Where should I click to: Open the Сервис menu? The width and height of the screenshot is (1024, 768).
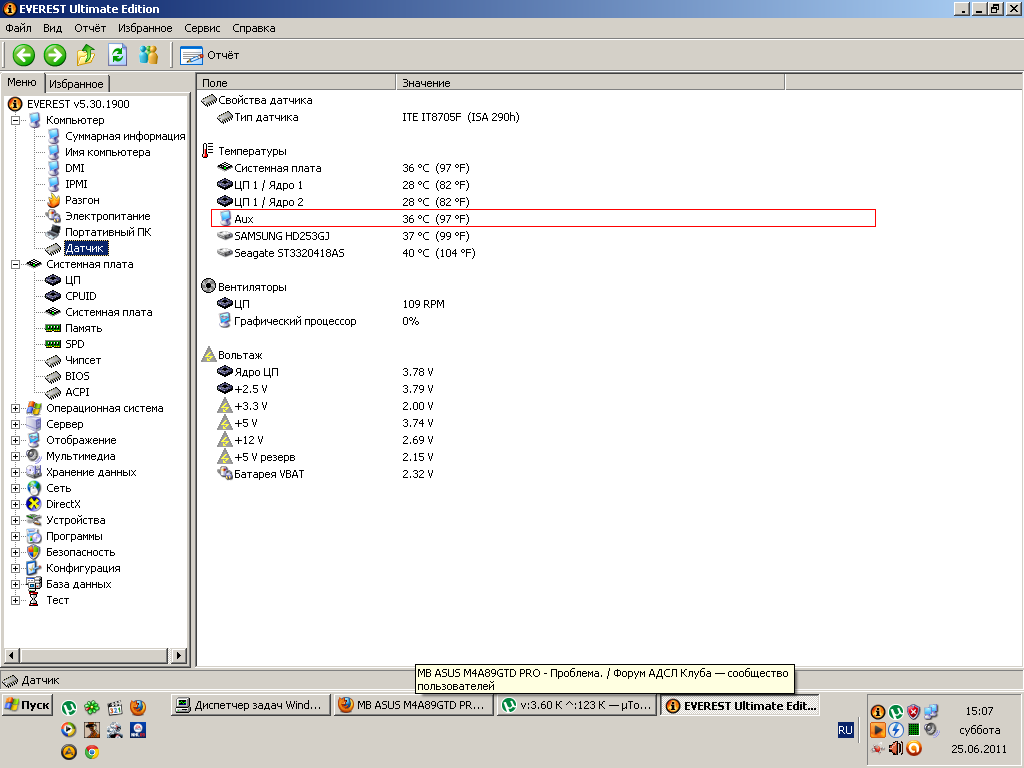202,28
